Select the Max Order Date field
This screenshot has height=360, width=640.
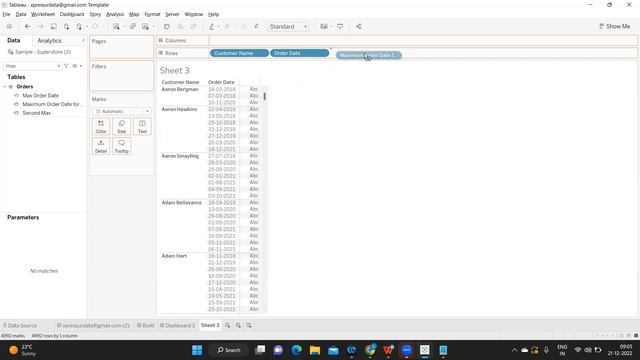(x=40, y=96)
